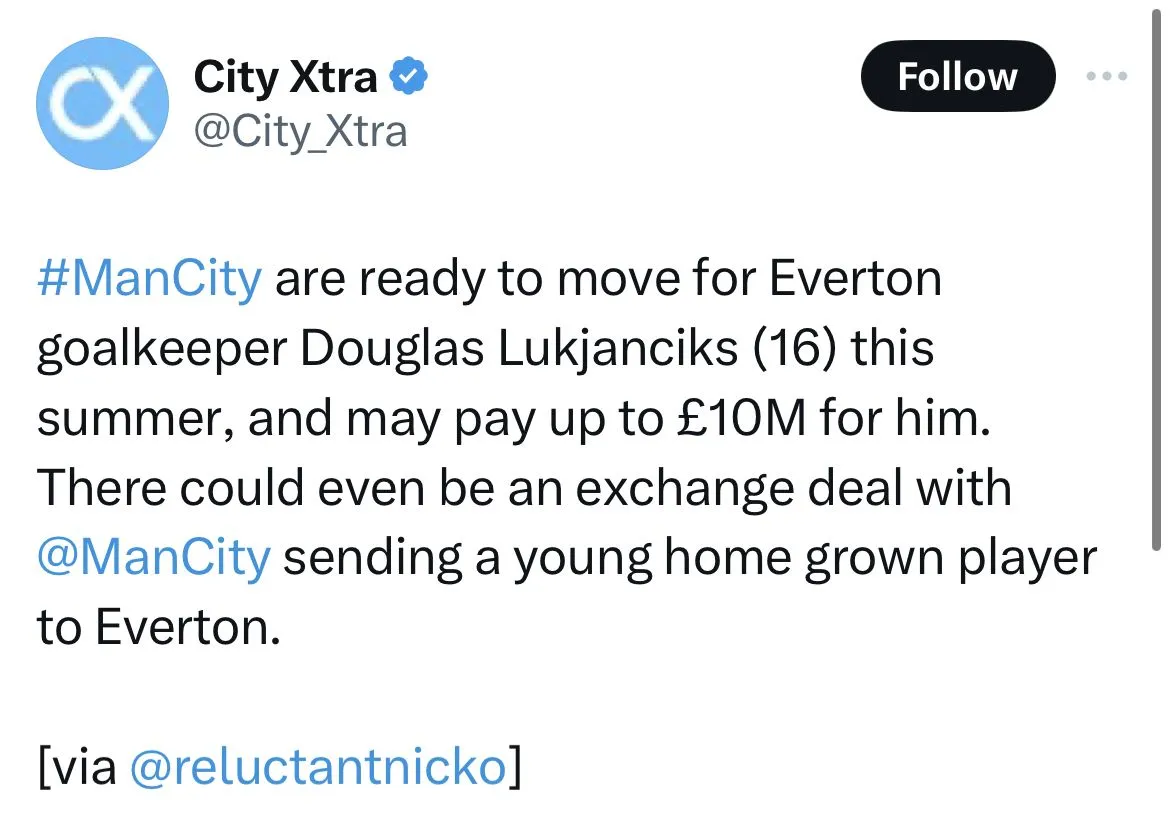Click the blue verified badge
Viewport: 1170px width, 833px height.
point(410,76)
